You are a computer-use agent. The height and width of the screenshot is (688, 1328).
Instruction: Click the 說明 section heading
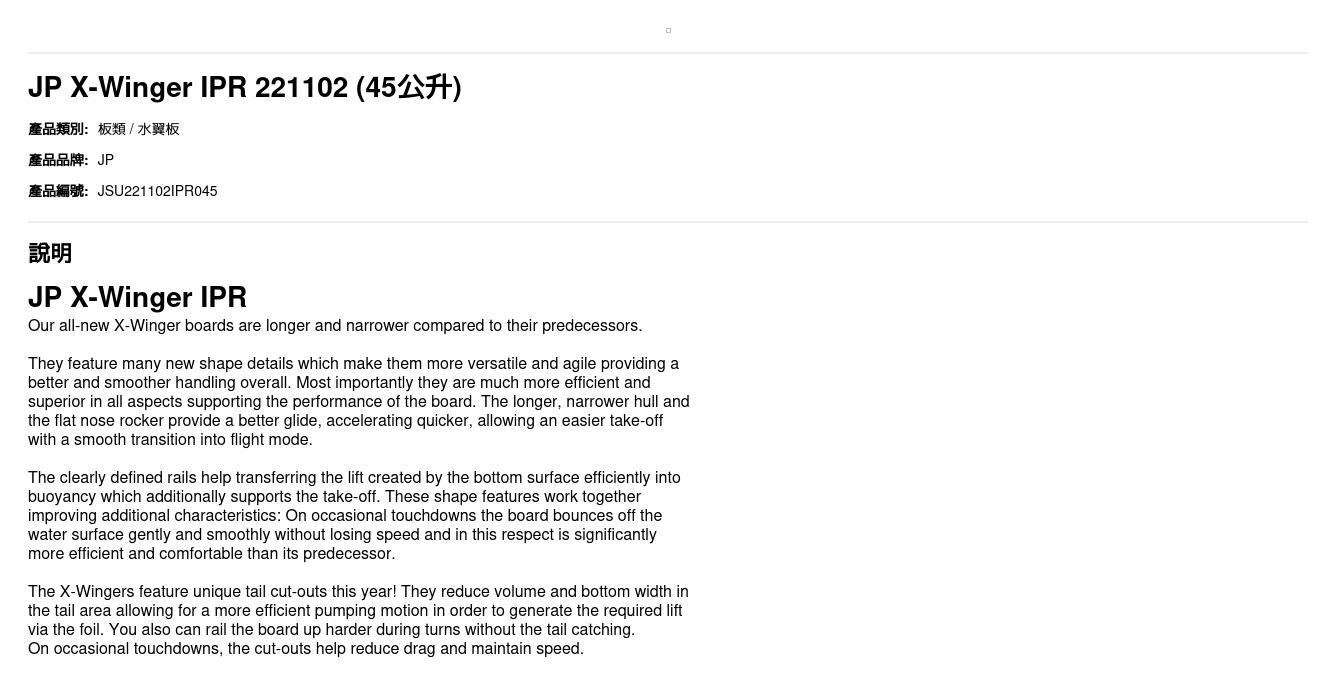pos(50,253)
